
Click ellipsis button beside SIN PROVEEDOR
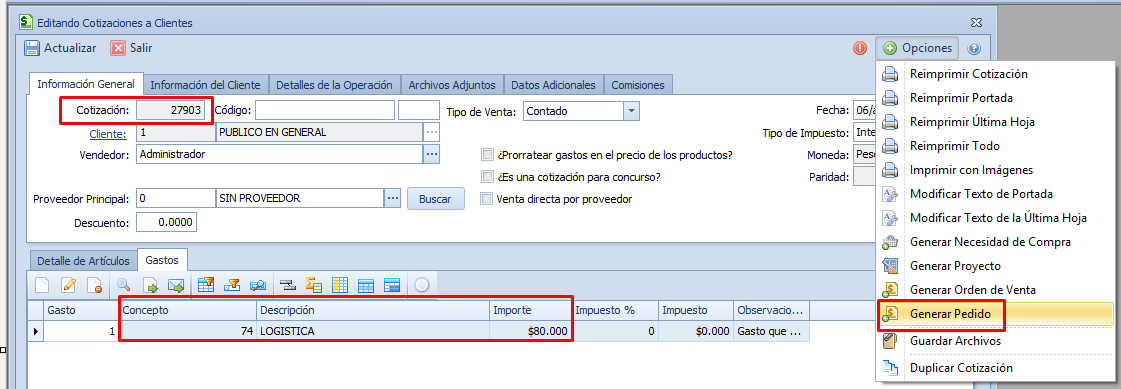click(x=392, y=198)
